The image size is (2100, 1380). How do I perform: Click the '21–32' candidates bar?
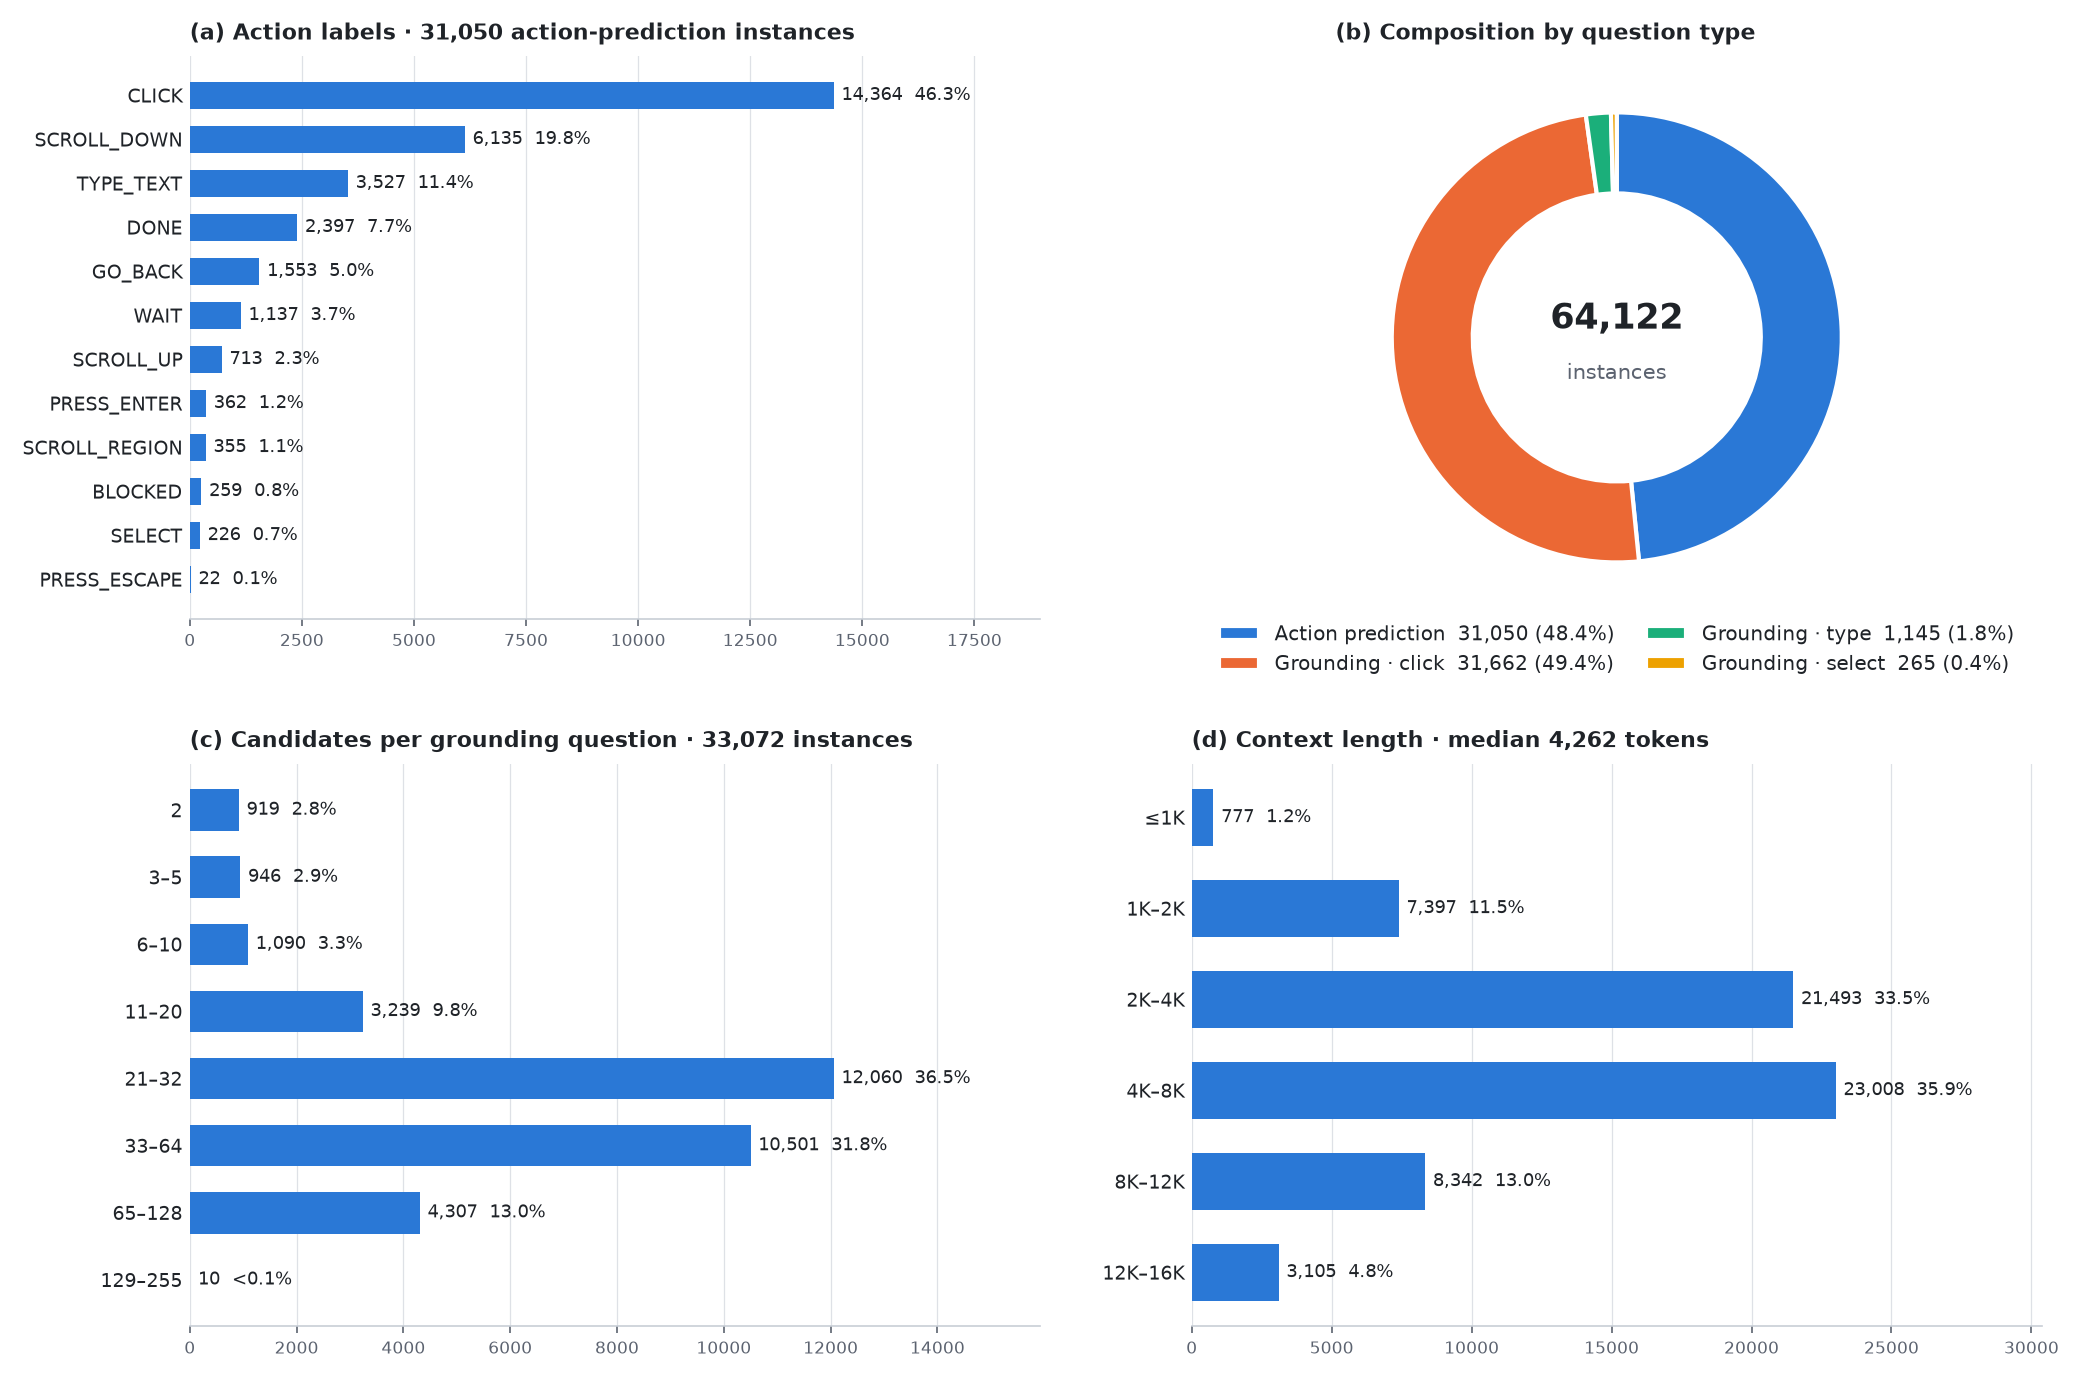tap(512, 1078)
